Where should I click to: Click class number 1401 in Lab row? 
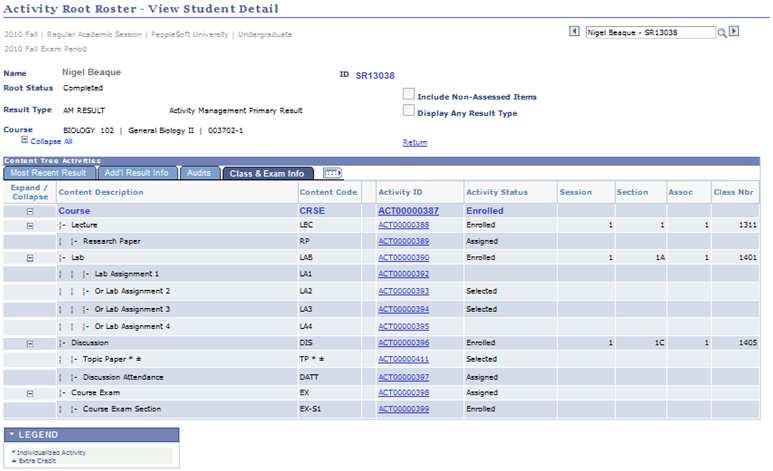pos(748,257)
